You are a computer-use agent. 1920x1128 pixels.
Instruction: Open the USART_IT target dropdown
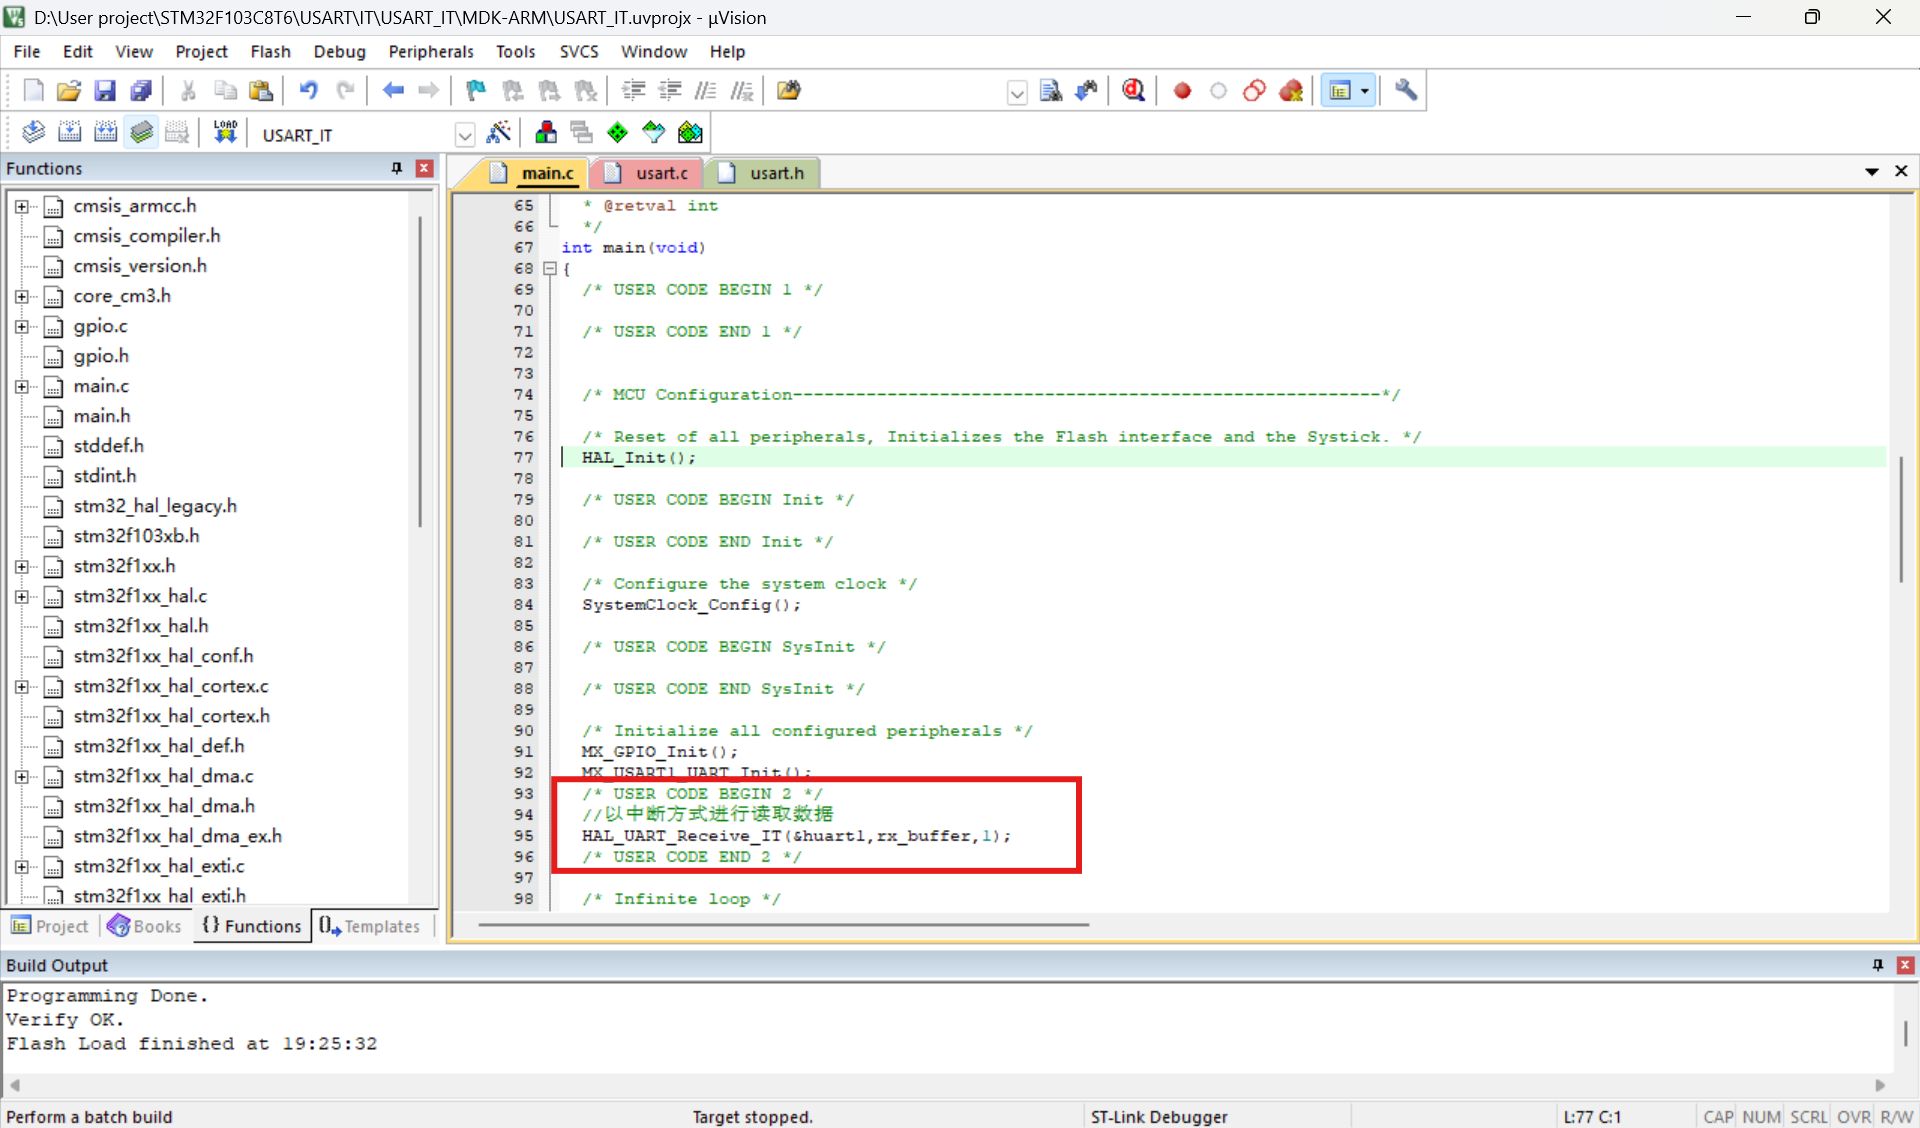[x=464, y=134]
